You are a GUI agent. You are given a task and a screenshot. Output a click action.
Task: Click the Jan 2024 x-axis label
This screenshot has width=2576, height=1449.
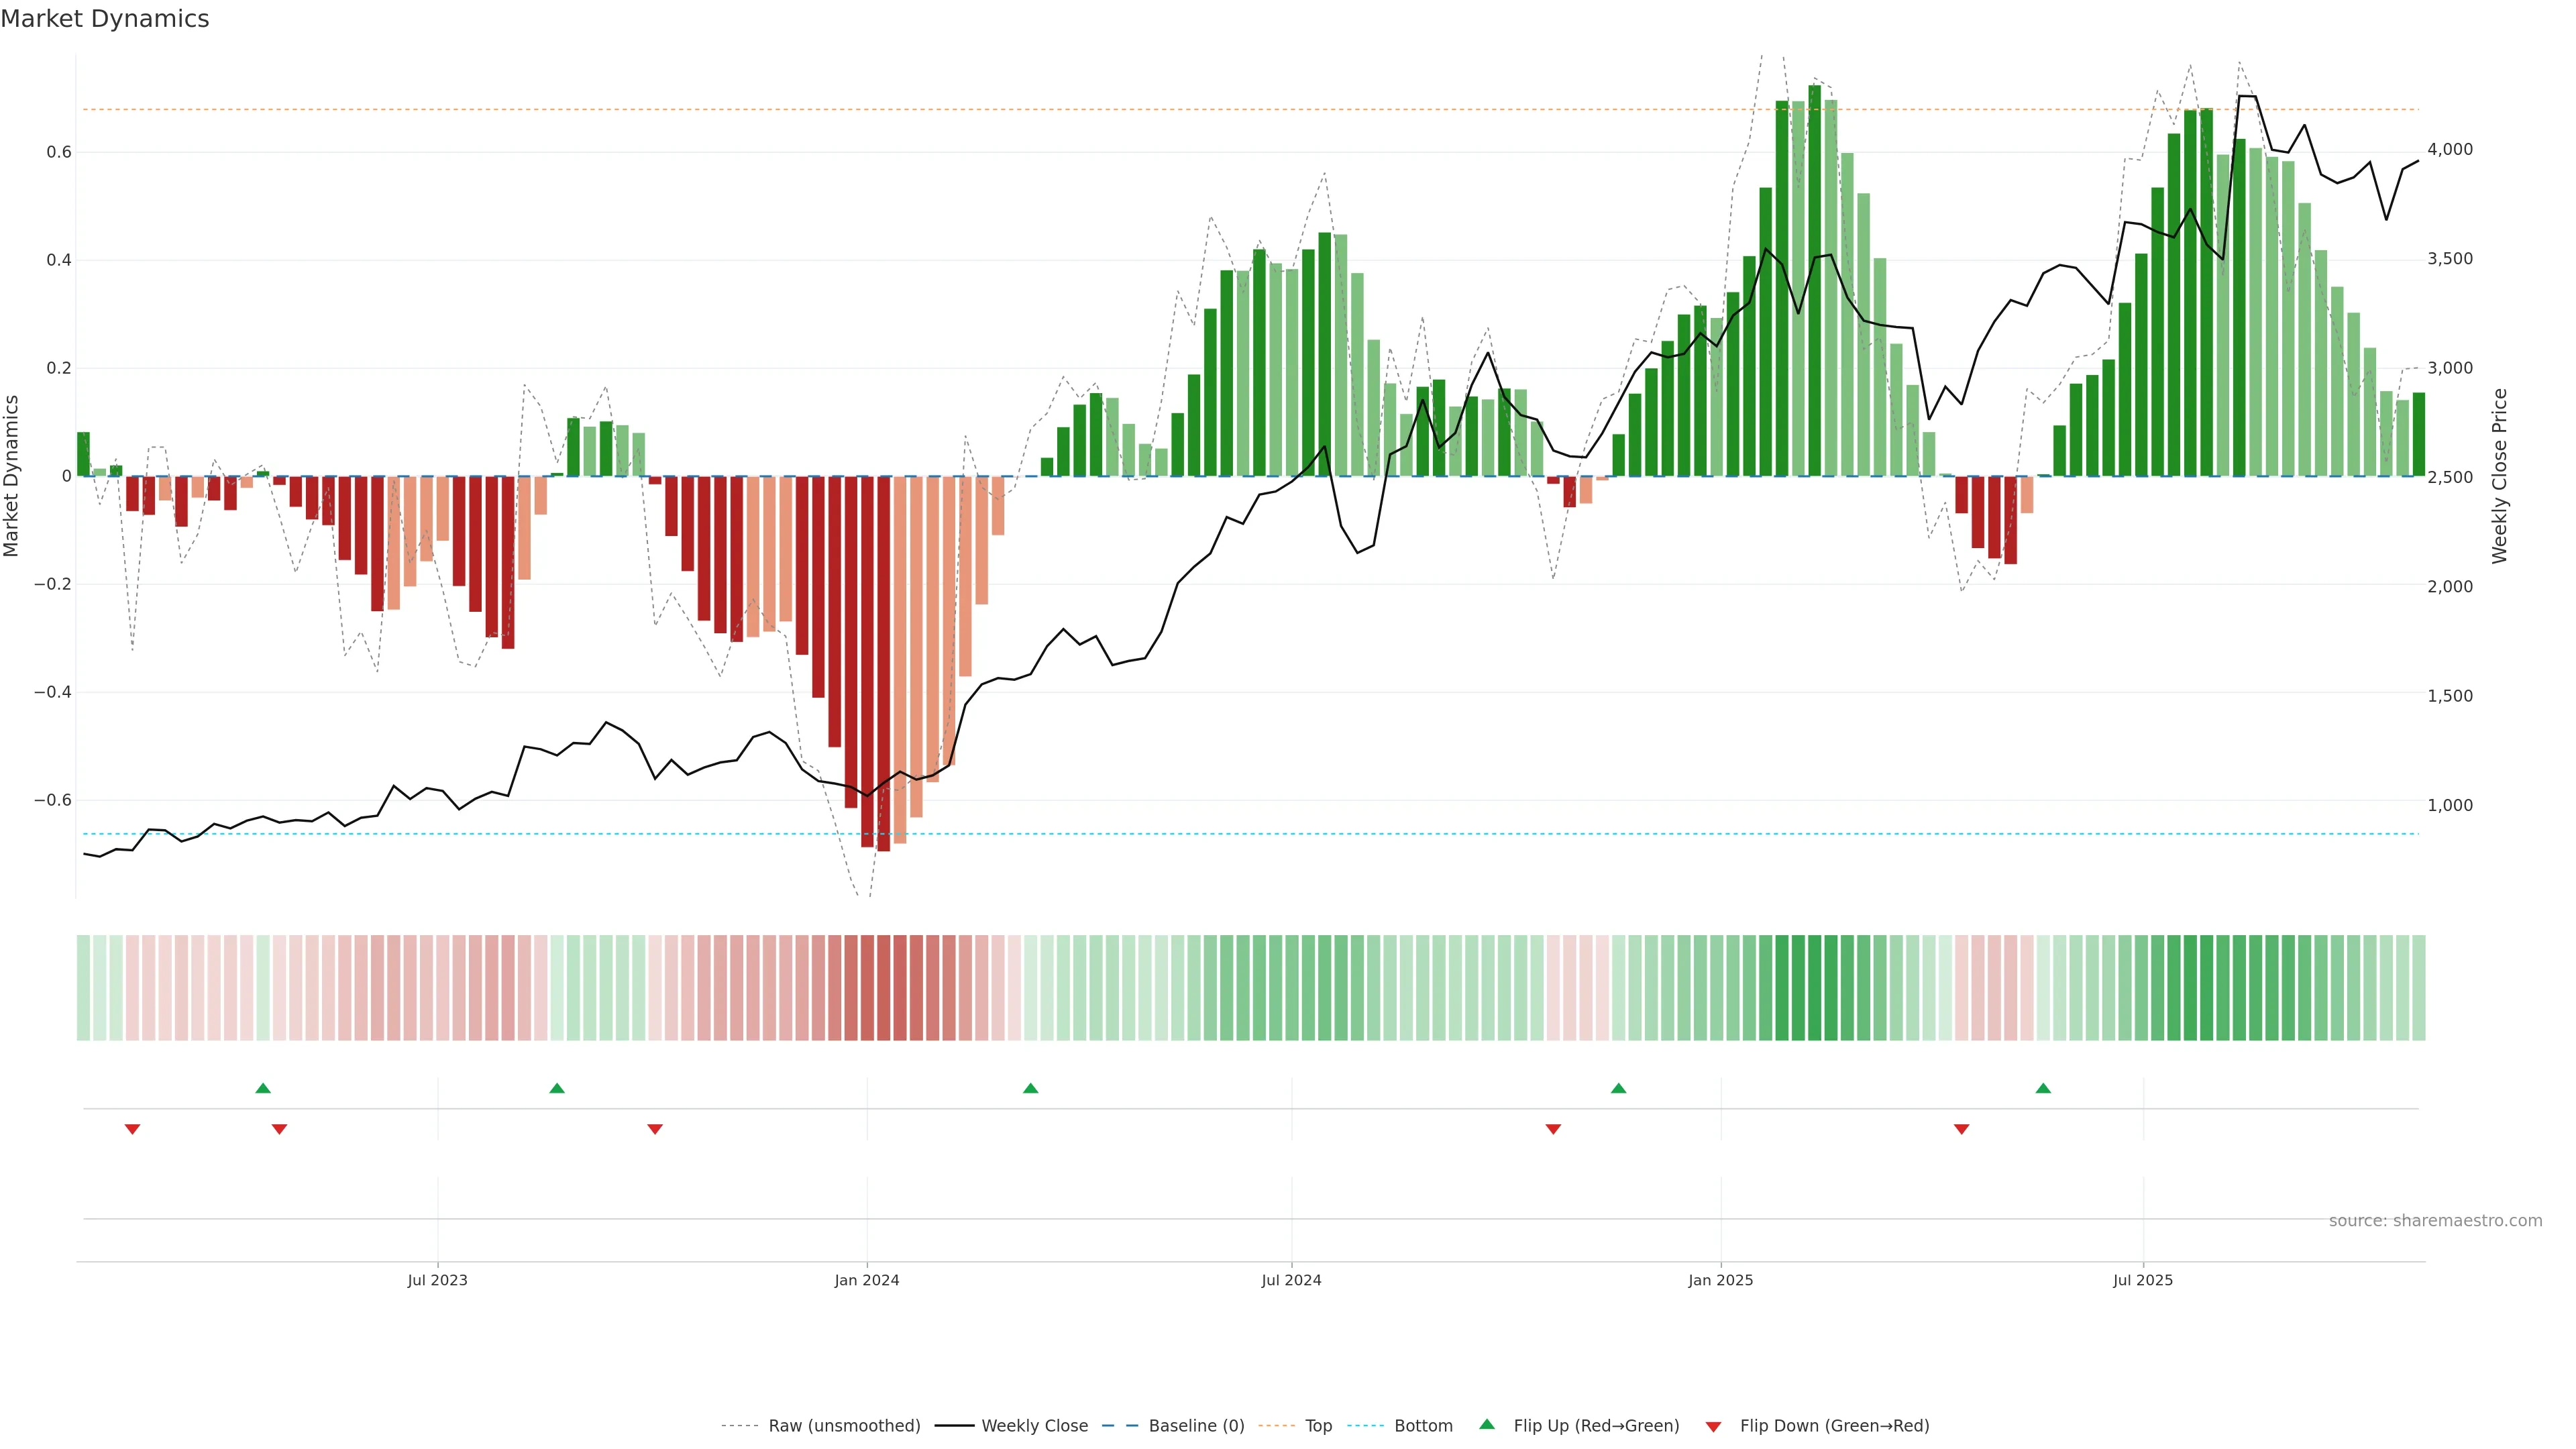[x=867, y=1280]
